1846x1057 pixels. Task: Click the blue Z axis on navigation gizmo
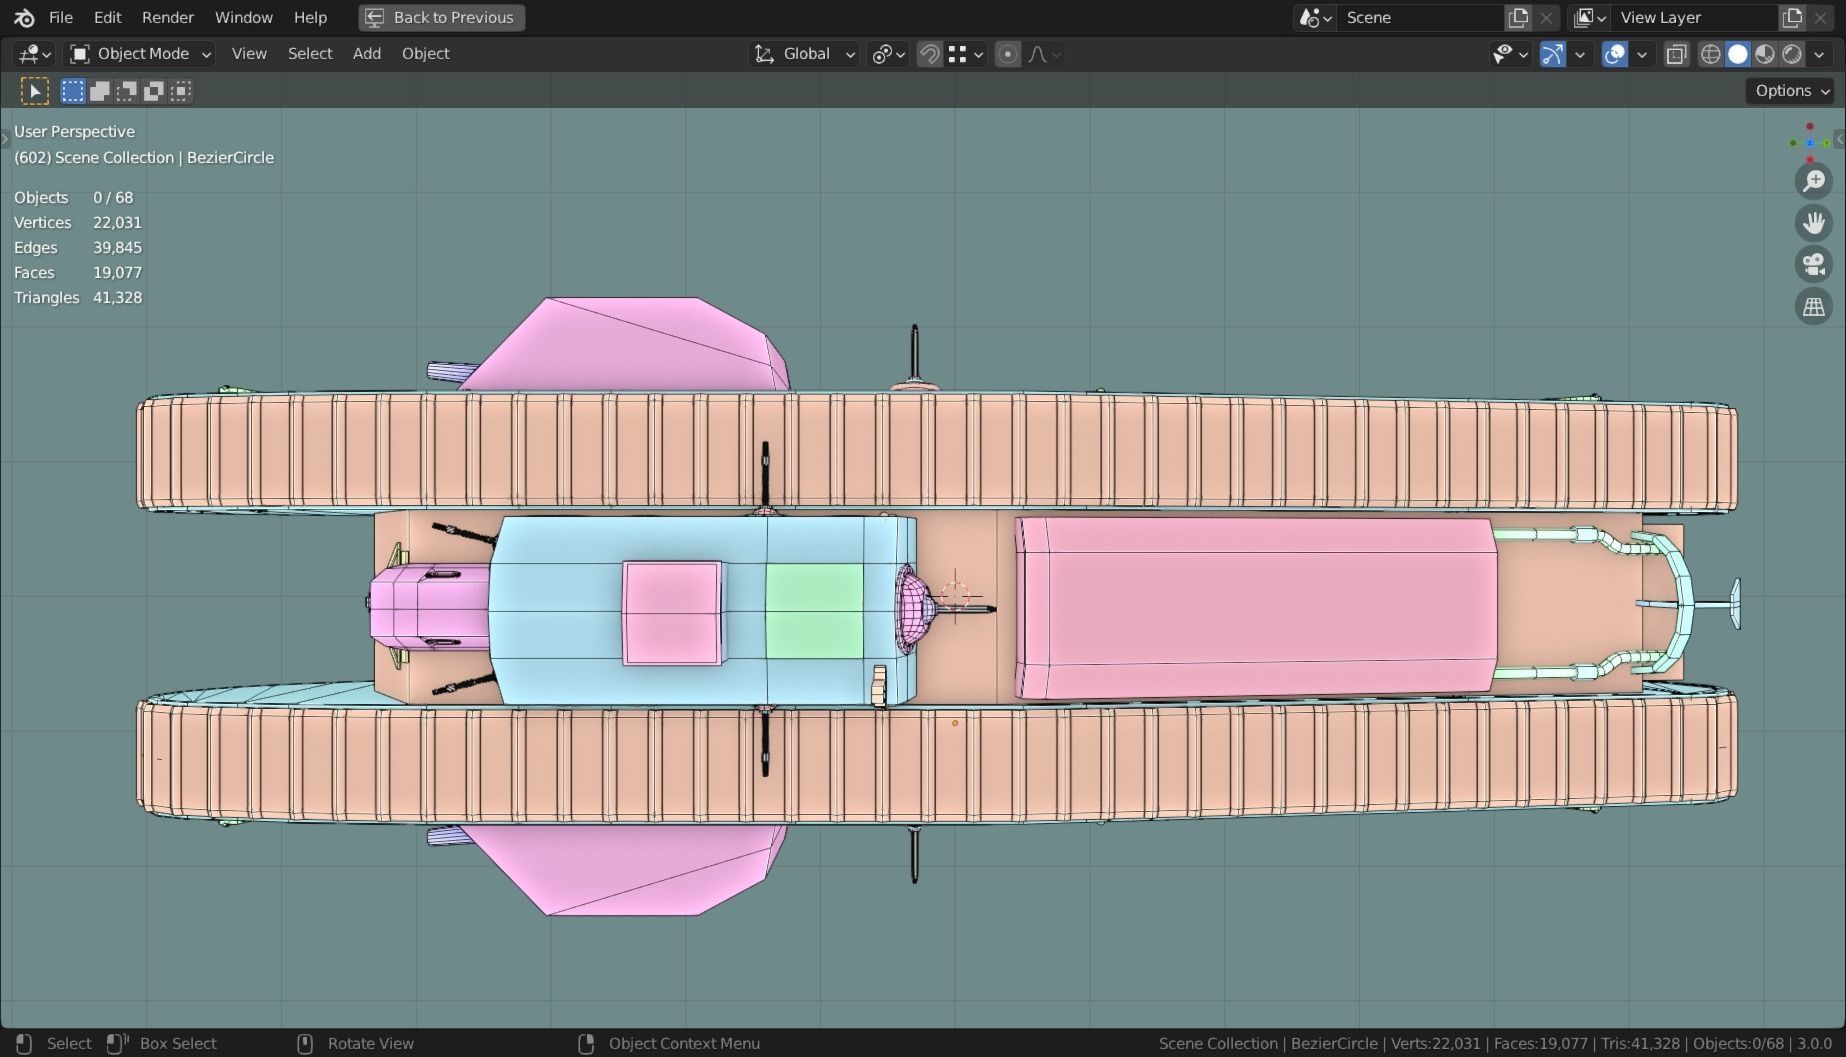1810,143
